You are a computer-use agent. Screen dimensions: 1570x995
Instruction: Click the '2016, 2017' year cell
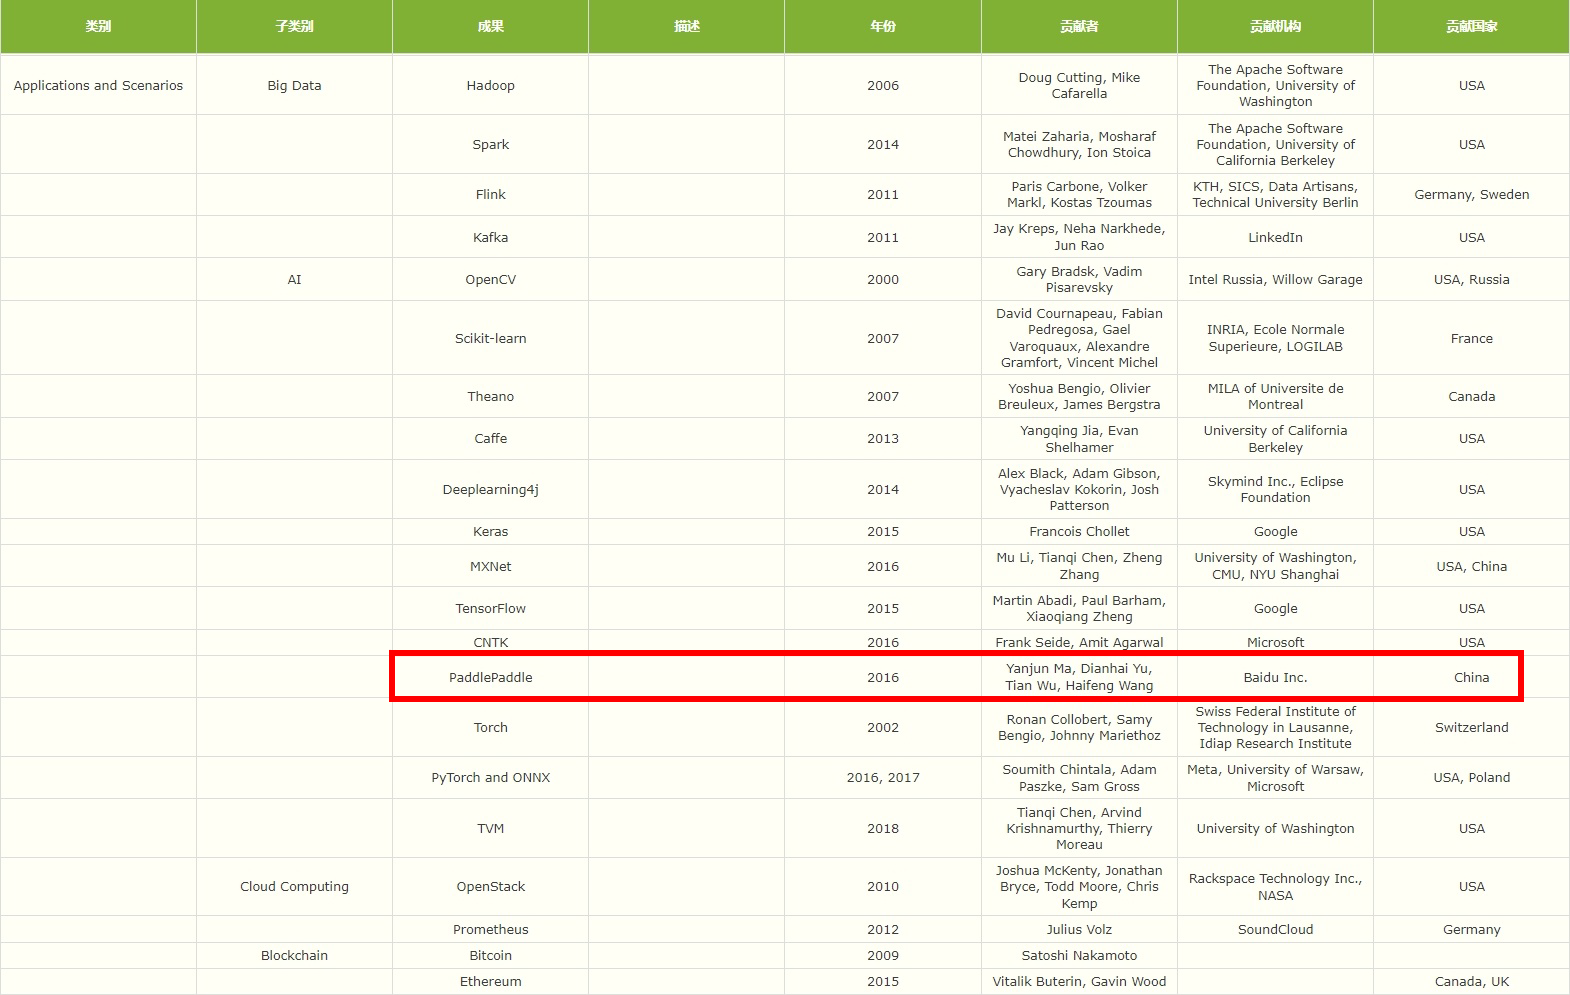(883, 777)
